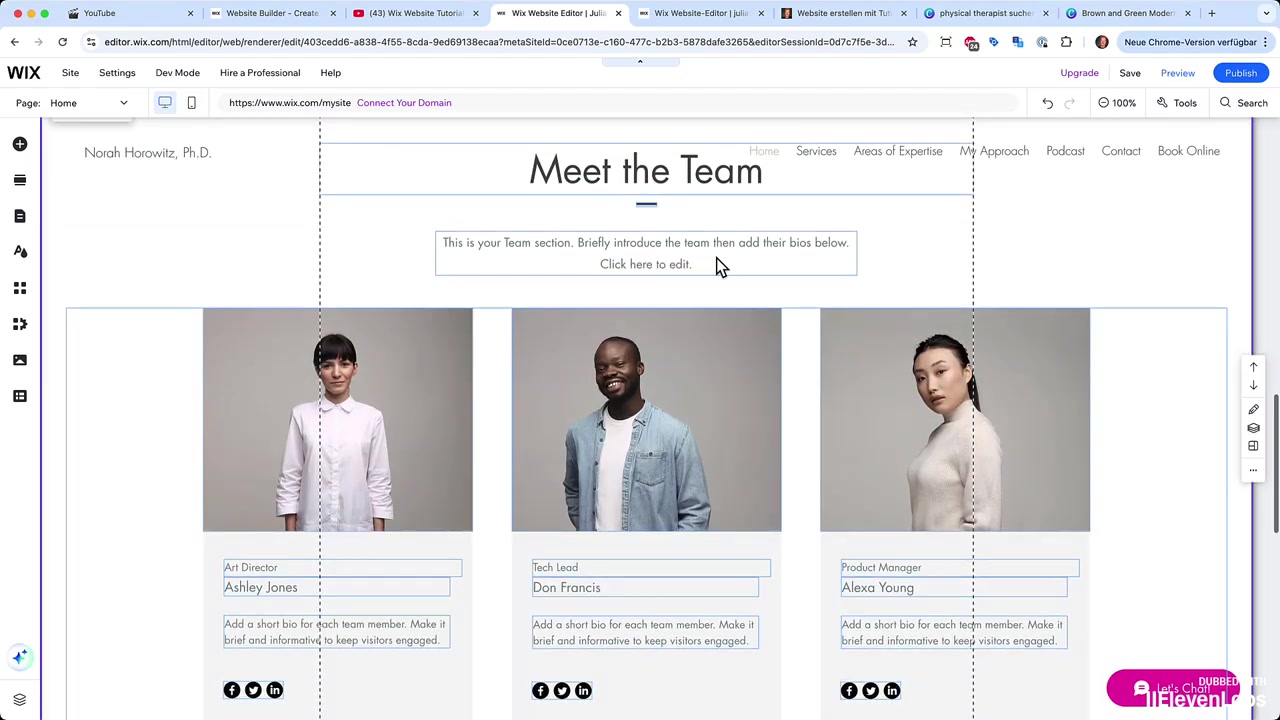Open the AI assistant sparkle icon
1280x720 pixels.
click(x=20, y=657)
